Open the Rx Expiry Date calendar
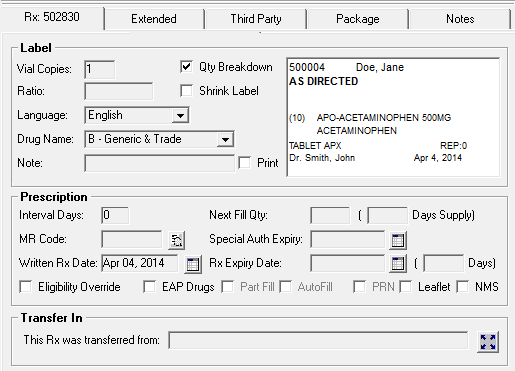The height and width of the screenshot is (371, 515). (x=398, y=264)
